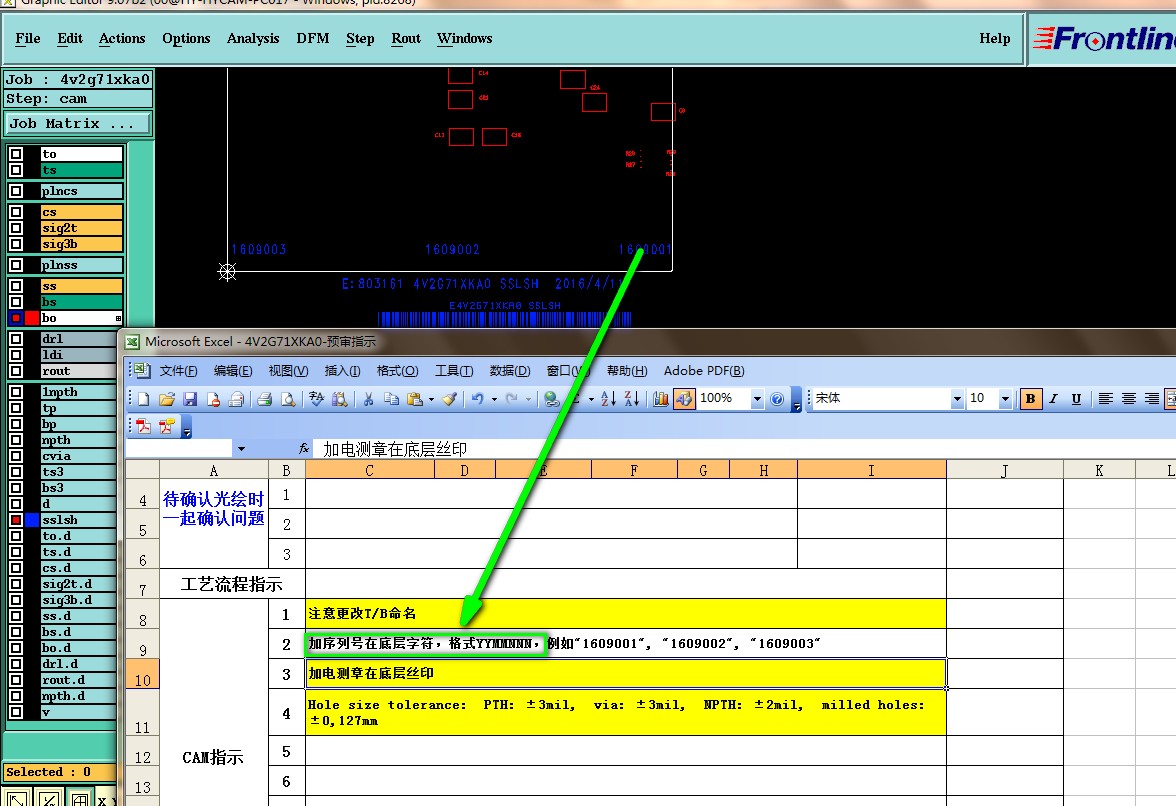Toggle the checkbox for layer 'mpth.d'
This screenshot has width=1176, height=806.
click(16, 696)
